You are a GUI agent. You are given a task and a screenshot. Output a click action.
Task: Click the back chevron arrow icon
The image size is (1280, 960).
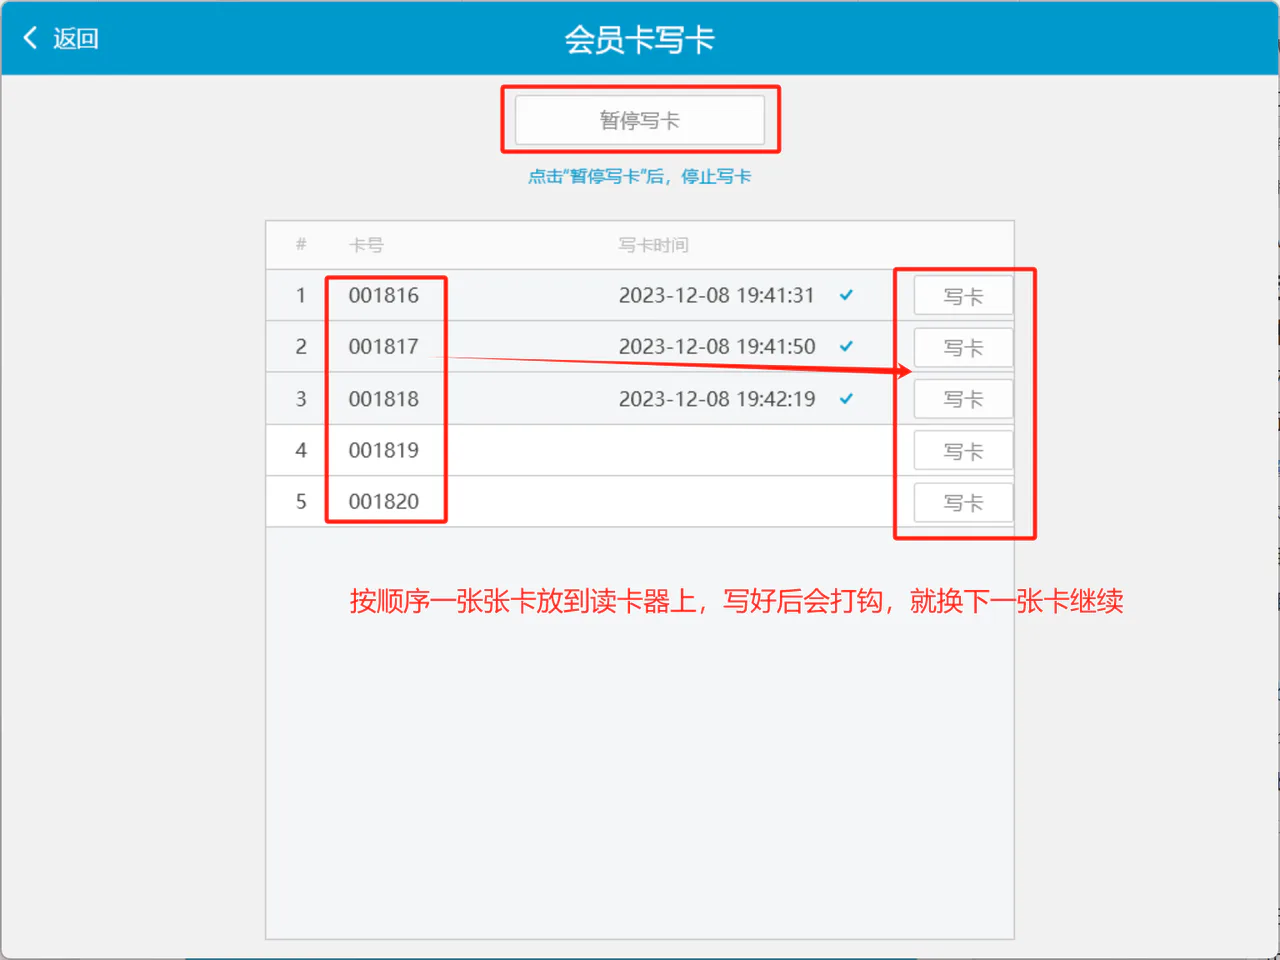[x=30, y=38]
